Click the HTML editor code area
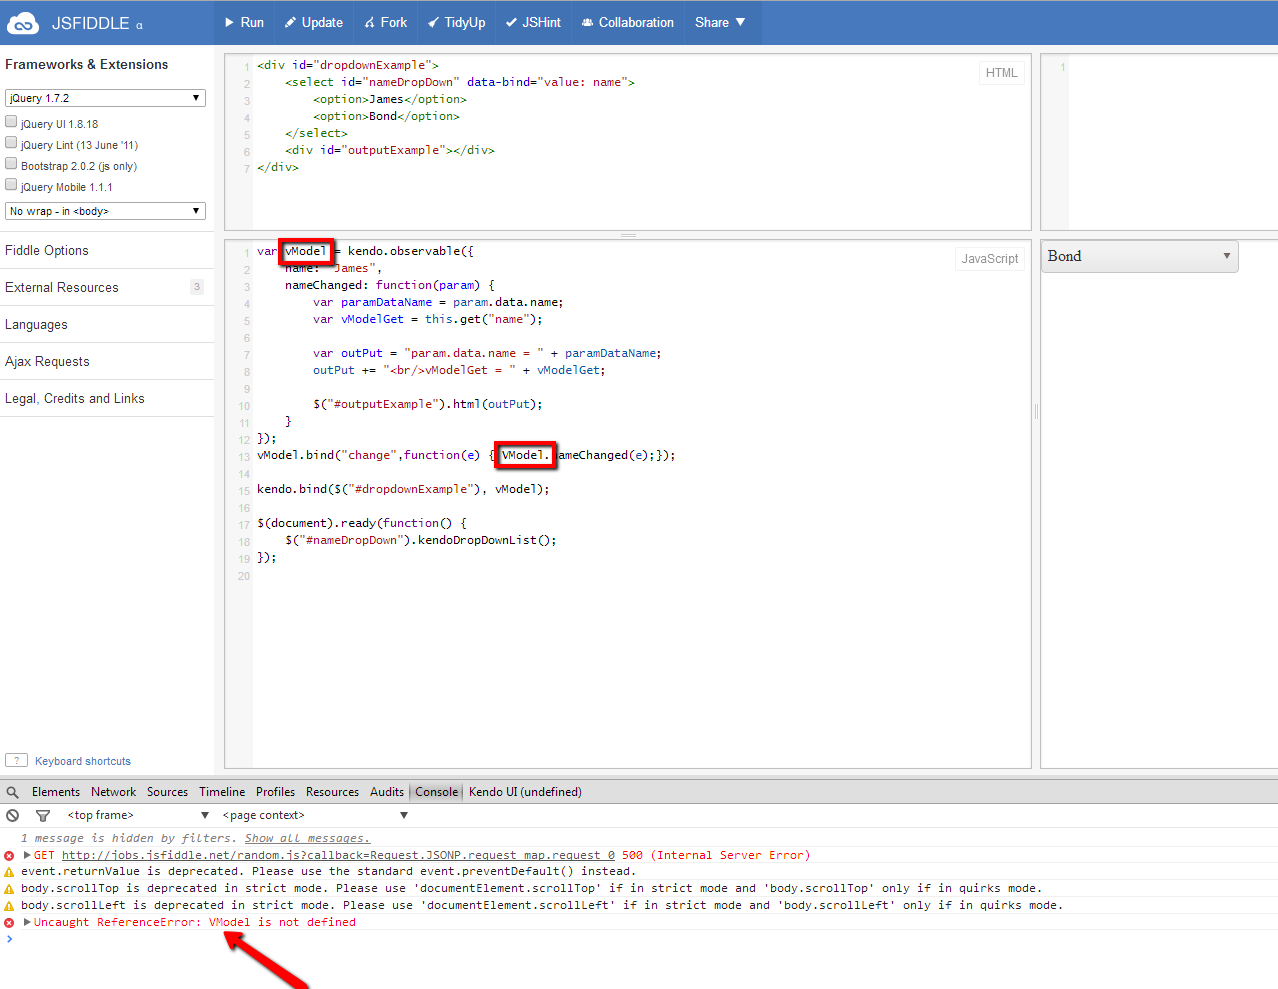Image resolution: width=1278 pixels, height=989 pixels. point(641,142)
